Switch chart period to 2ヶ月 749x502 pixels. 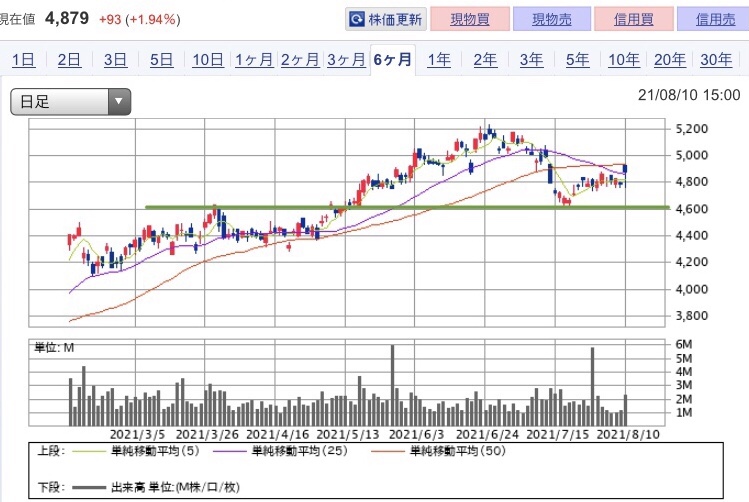[x=300, y=60]
